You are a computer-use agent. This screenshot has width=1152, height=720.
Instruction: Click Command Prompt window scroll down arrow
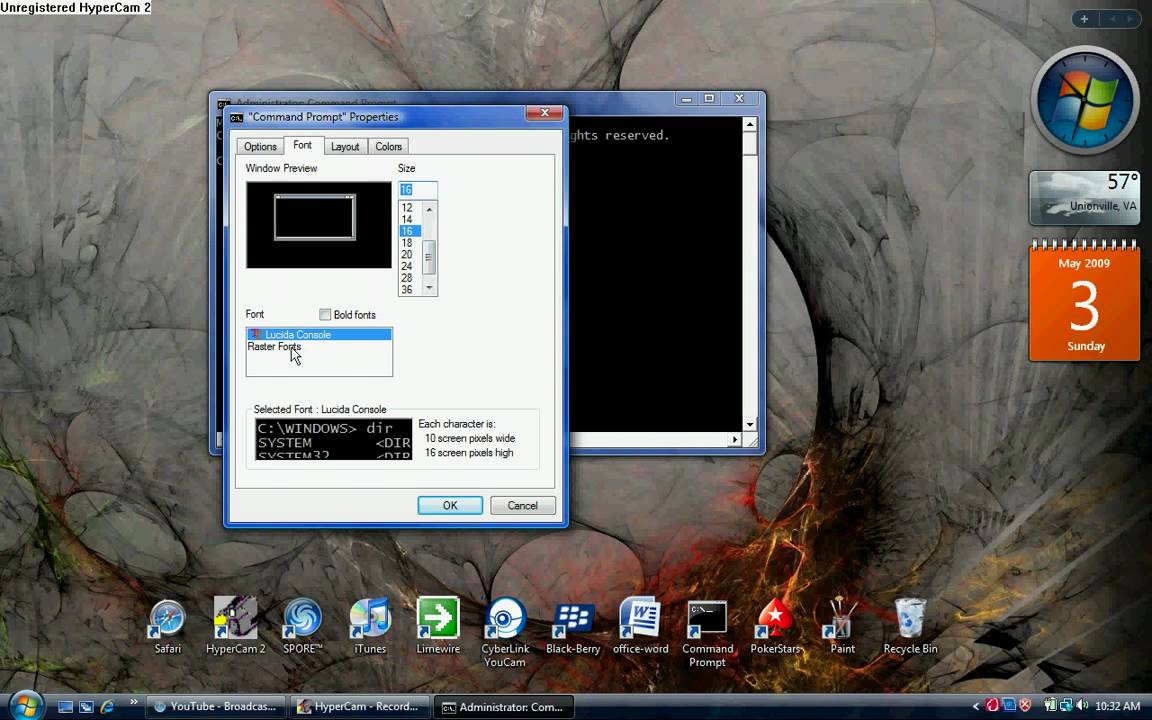pyautogui.click(x=749, y=424)
